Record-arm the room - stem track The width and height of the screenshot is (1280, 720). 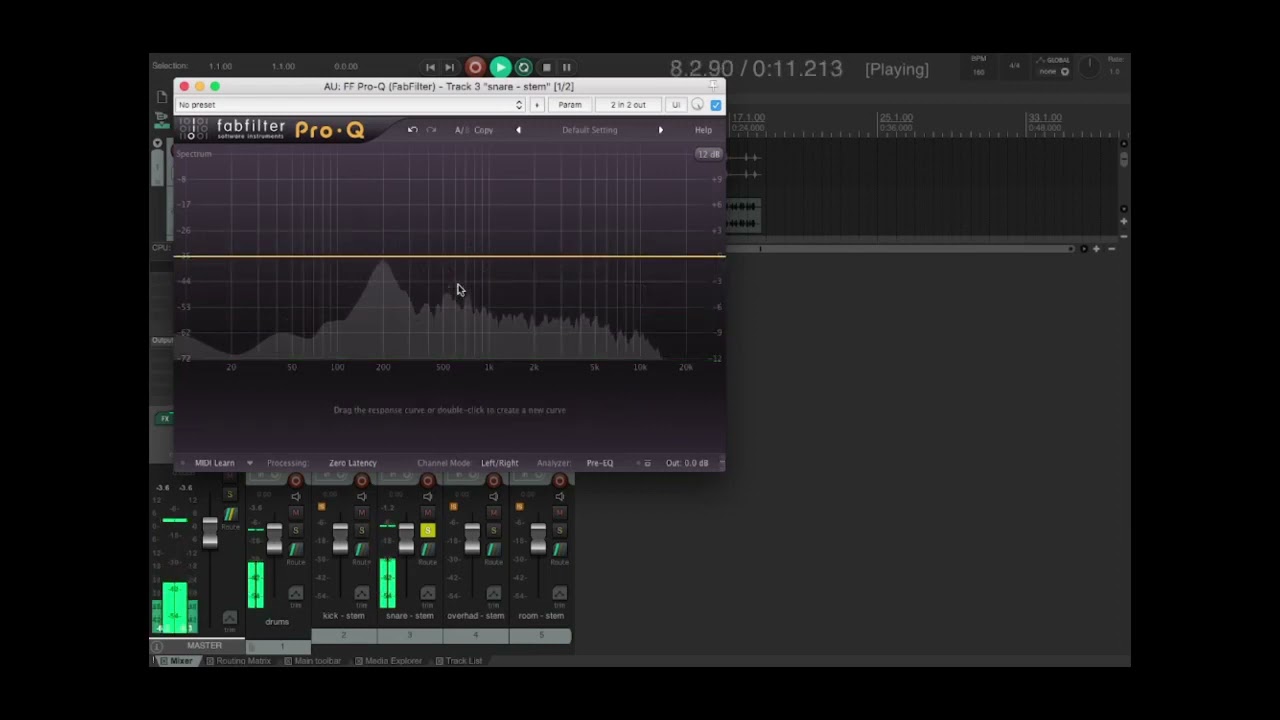click(x=559, y=481)
